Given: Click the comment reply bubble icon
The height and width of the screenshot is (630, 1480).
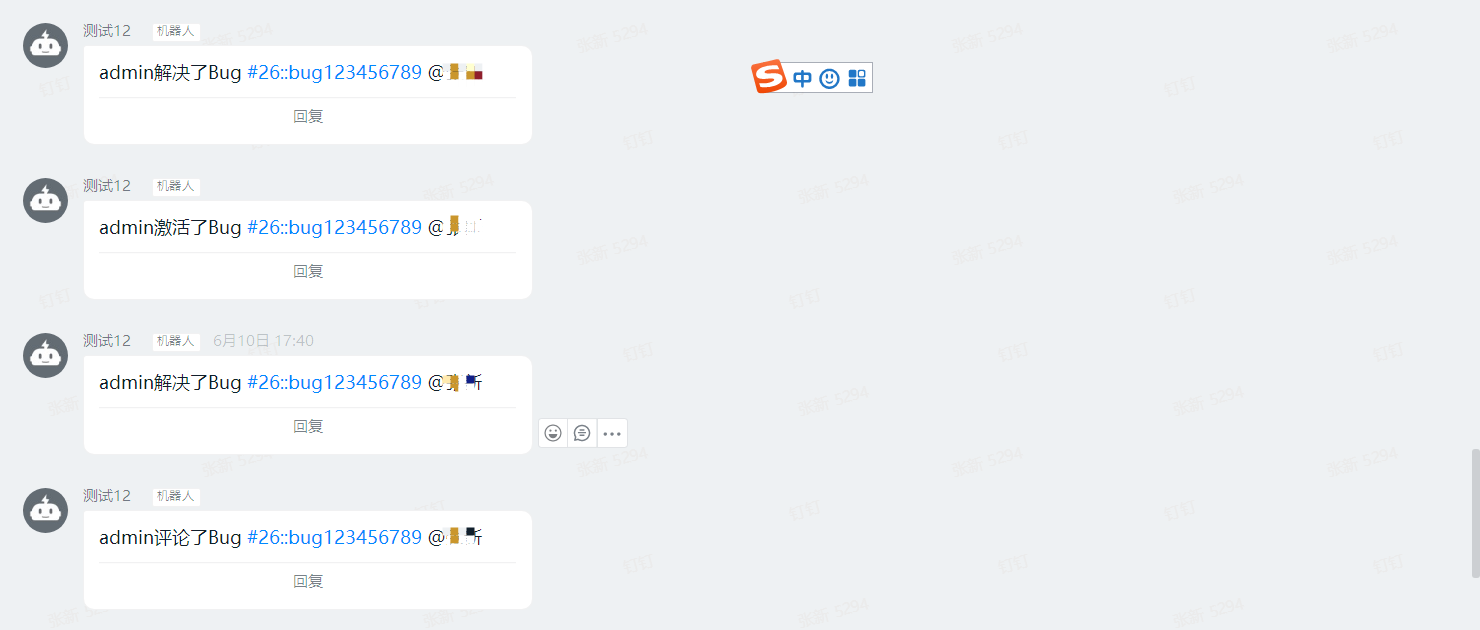Looking at the screenshot, I should tap(582, 433).
